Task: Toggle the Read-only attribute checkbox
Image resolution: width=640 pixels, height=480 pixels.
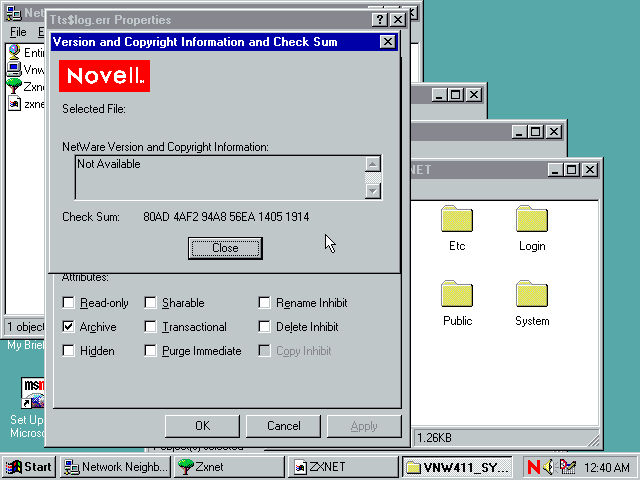Action: click(69, 303)
